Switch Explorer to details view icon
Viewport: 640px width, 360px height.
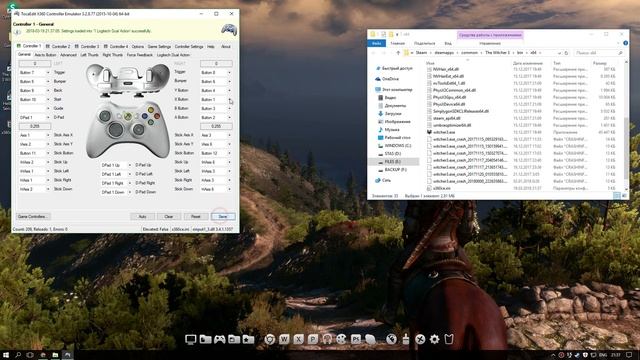point(617,196)
